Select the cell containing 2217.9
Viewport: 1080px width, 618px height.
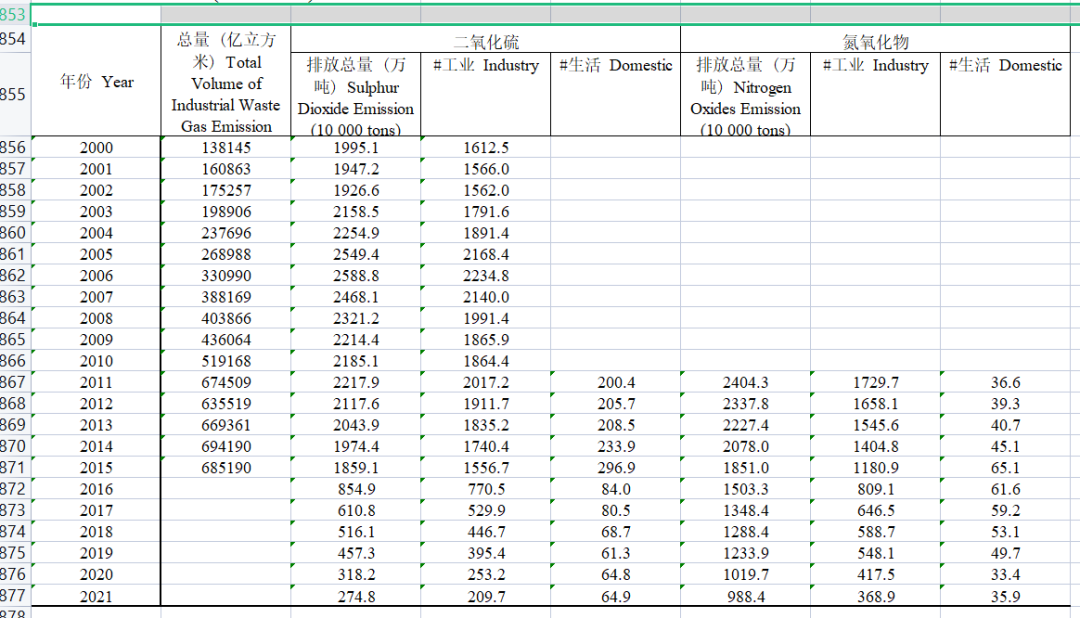[x=355, y=382]
